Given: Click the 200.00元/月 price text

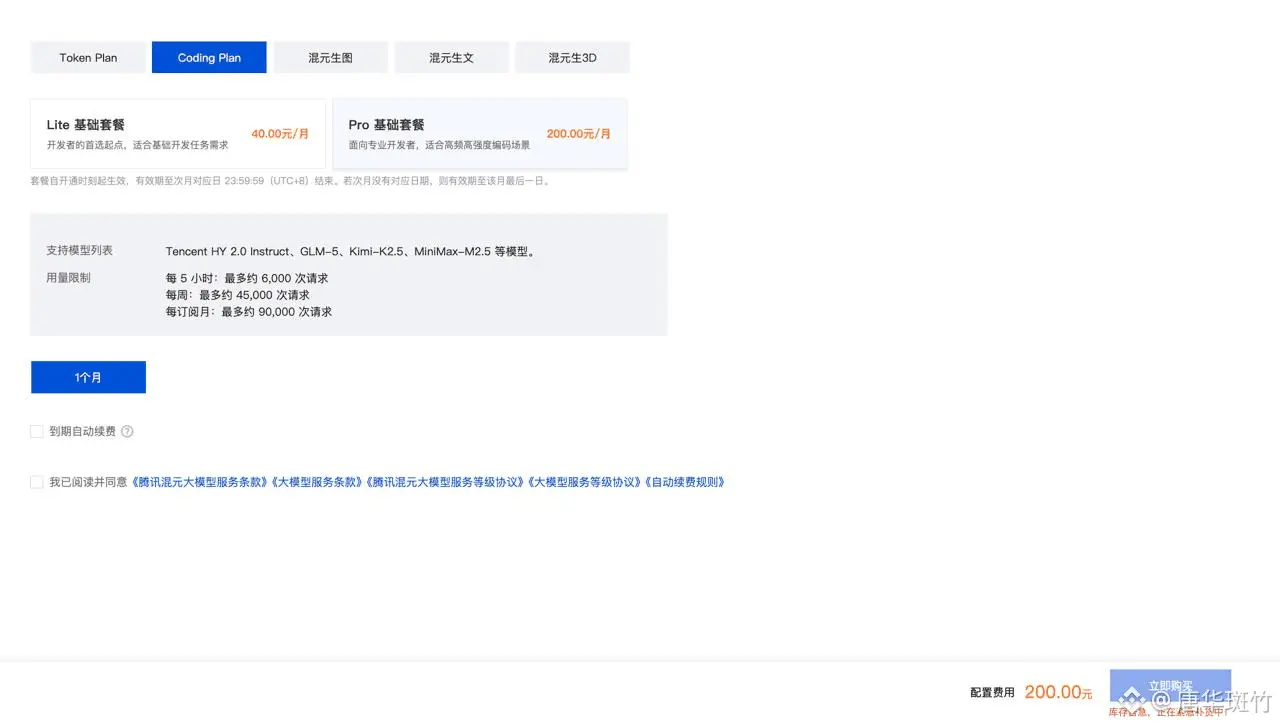Looking at the screenshot, I should click(x=579, y=134).
